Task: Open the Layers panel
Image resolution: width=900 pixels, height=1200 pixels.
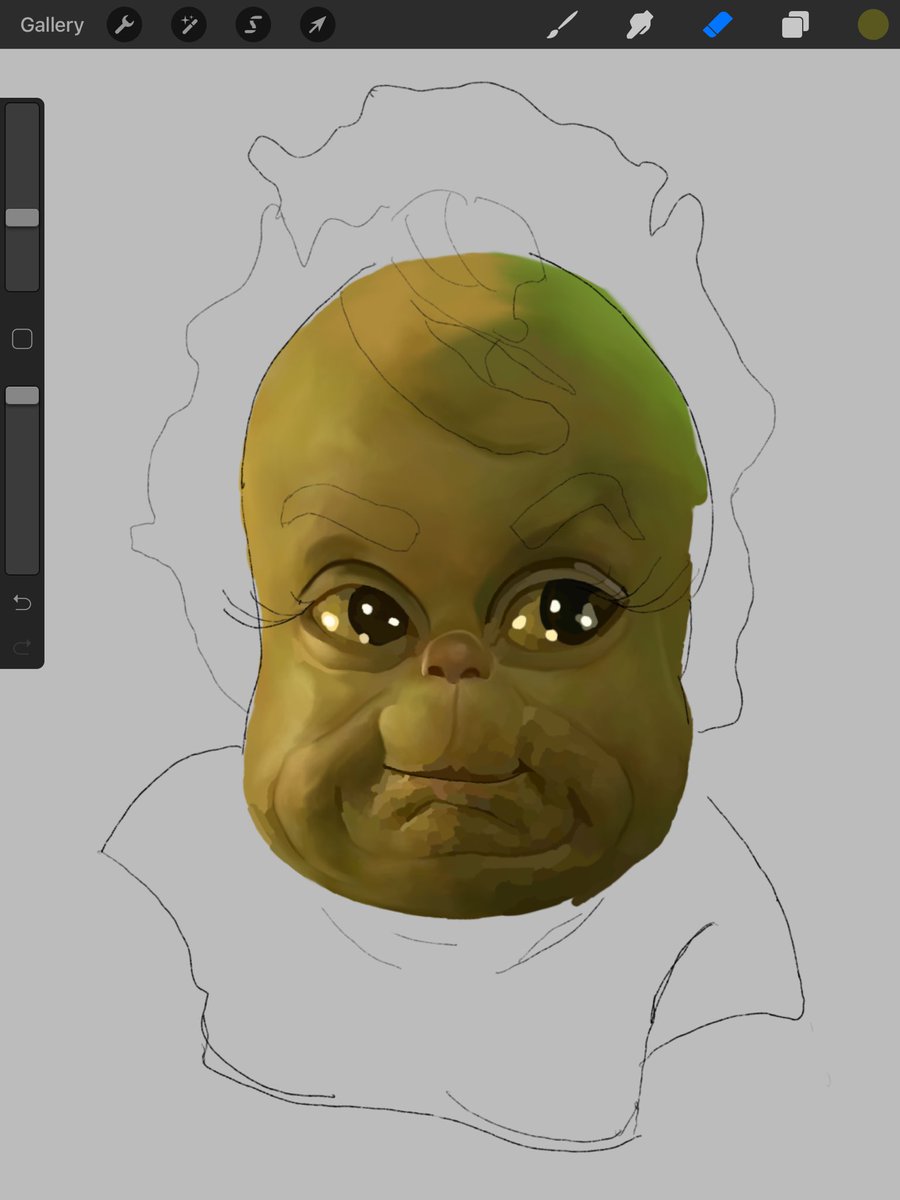Action: [794, 25]
